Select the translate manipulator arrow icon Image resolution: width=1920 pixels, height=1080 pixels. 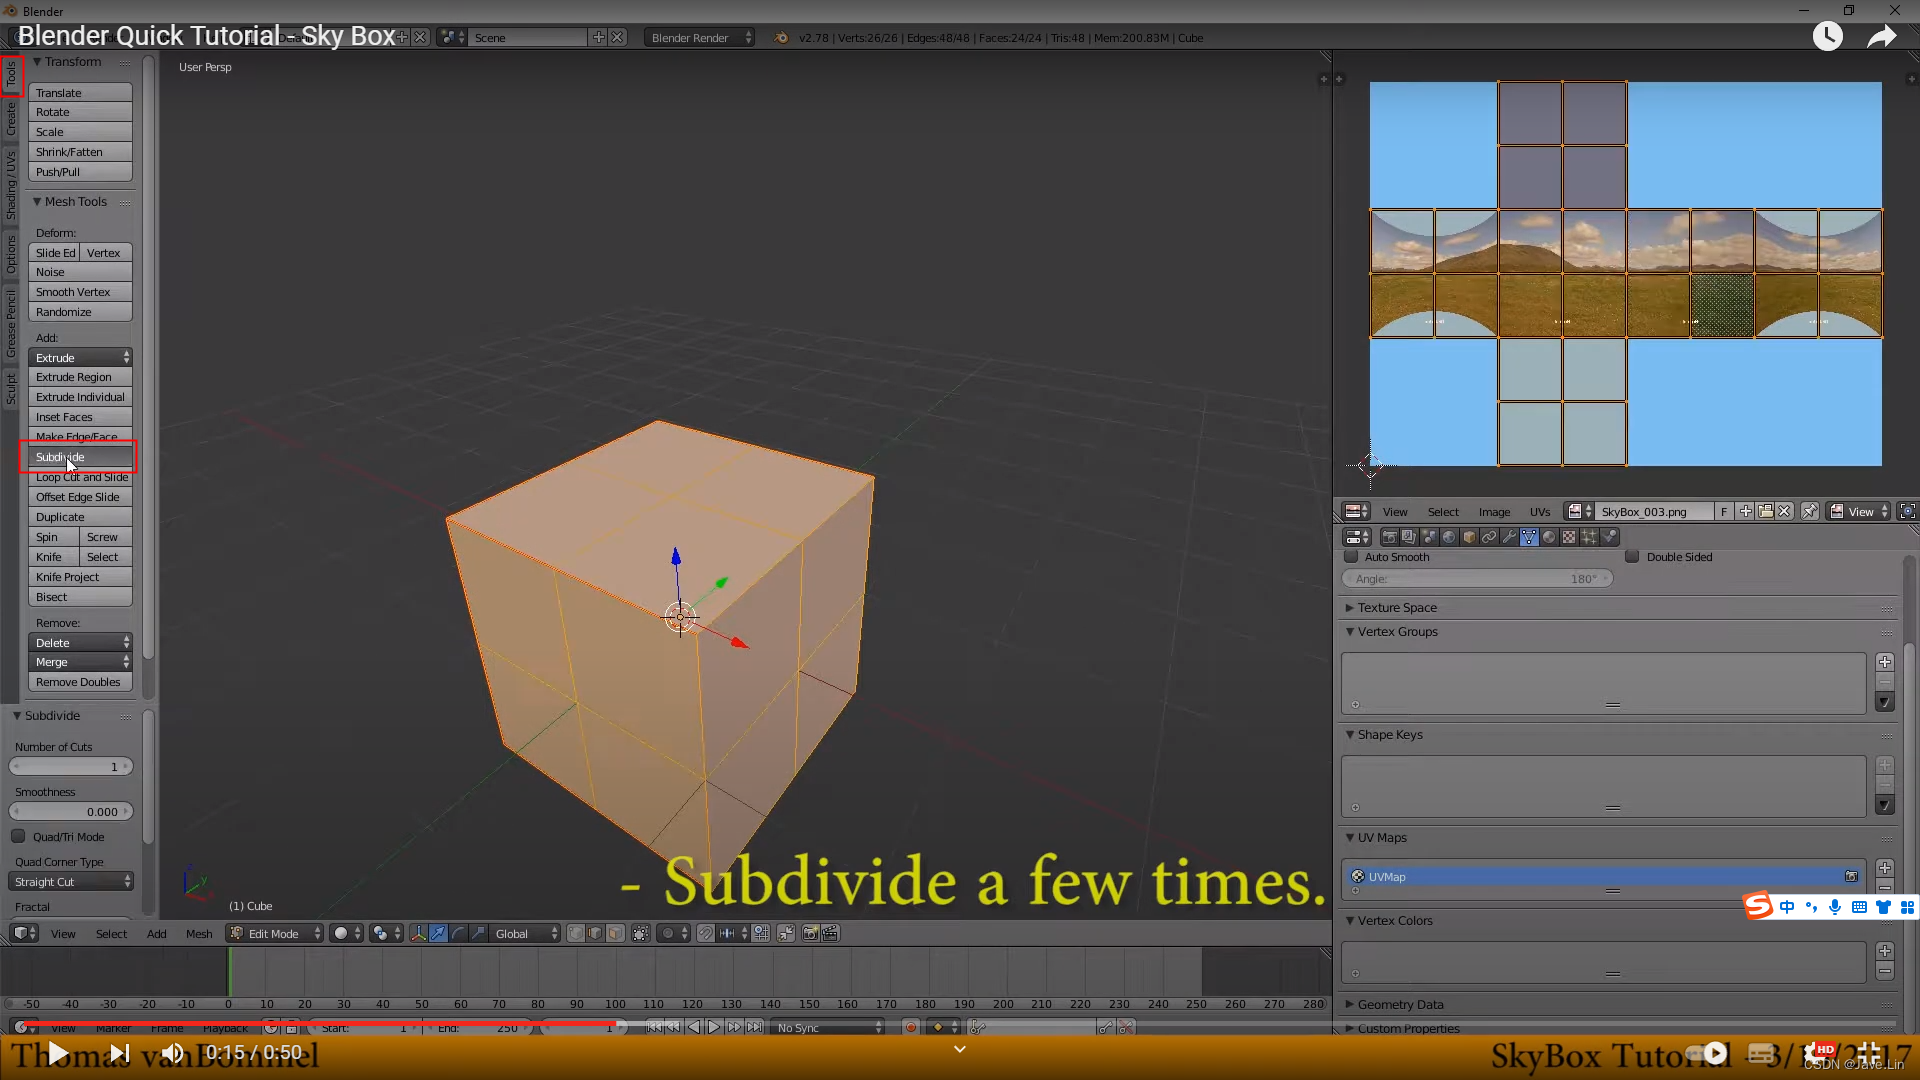coord(438,933)
